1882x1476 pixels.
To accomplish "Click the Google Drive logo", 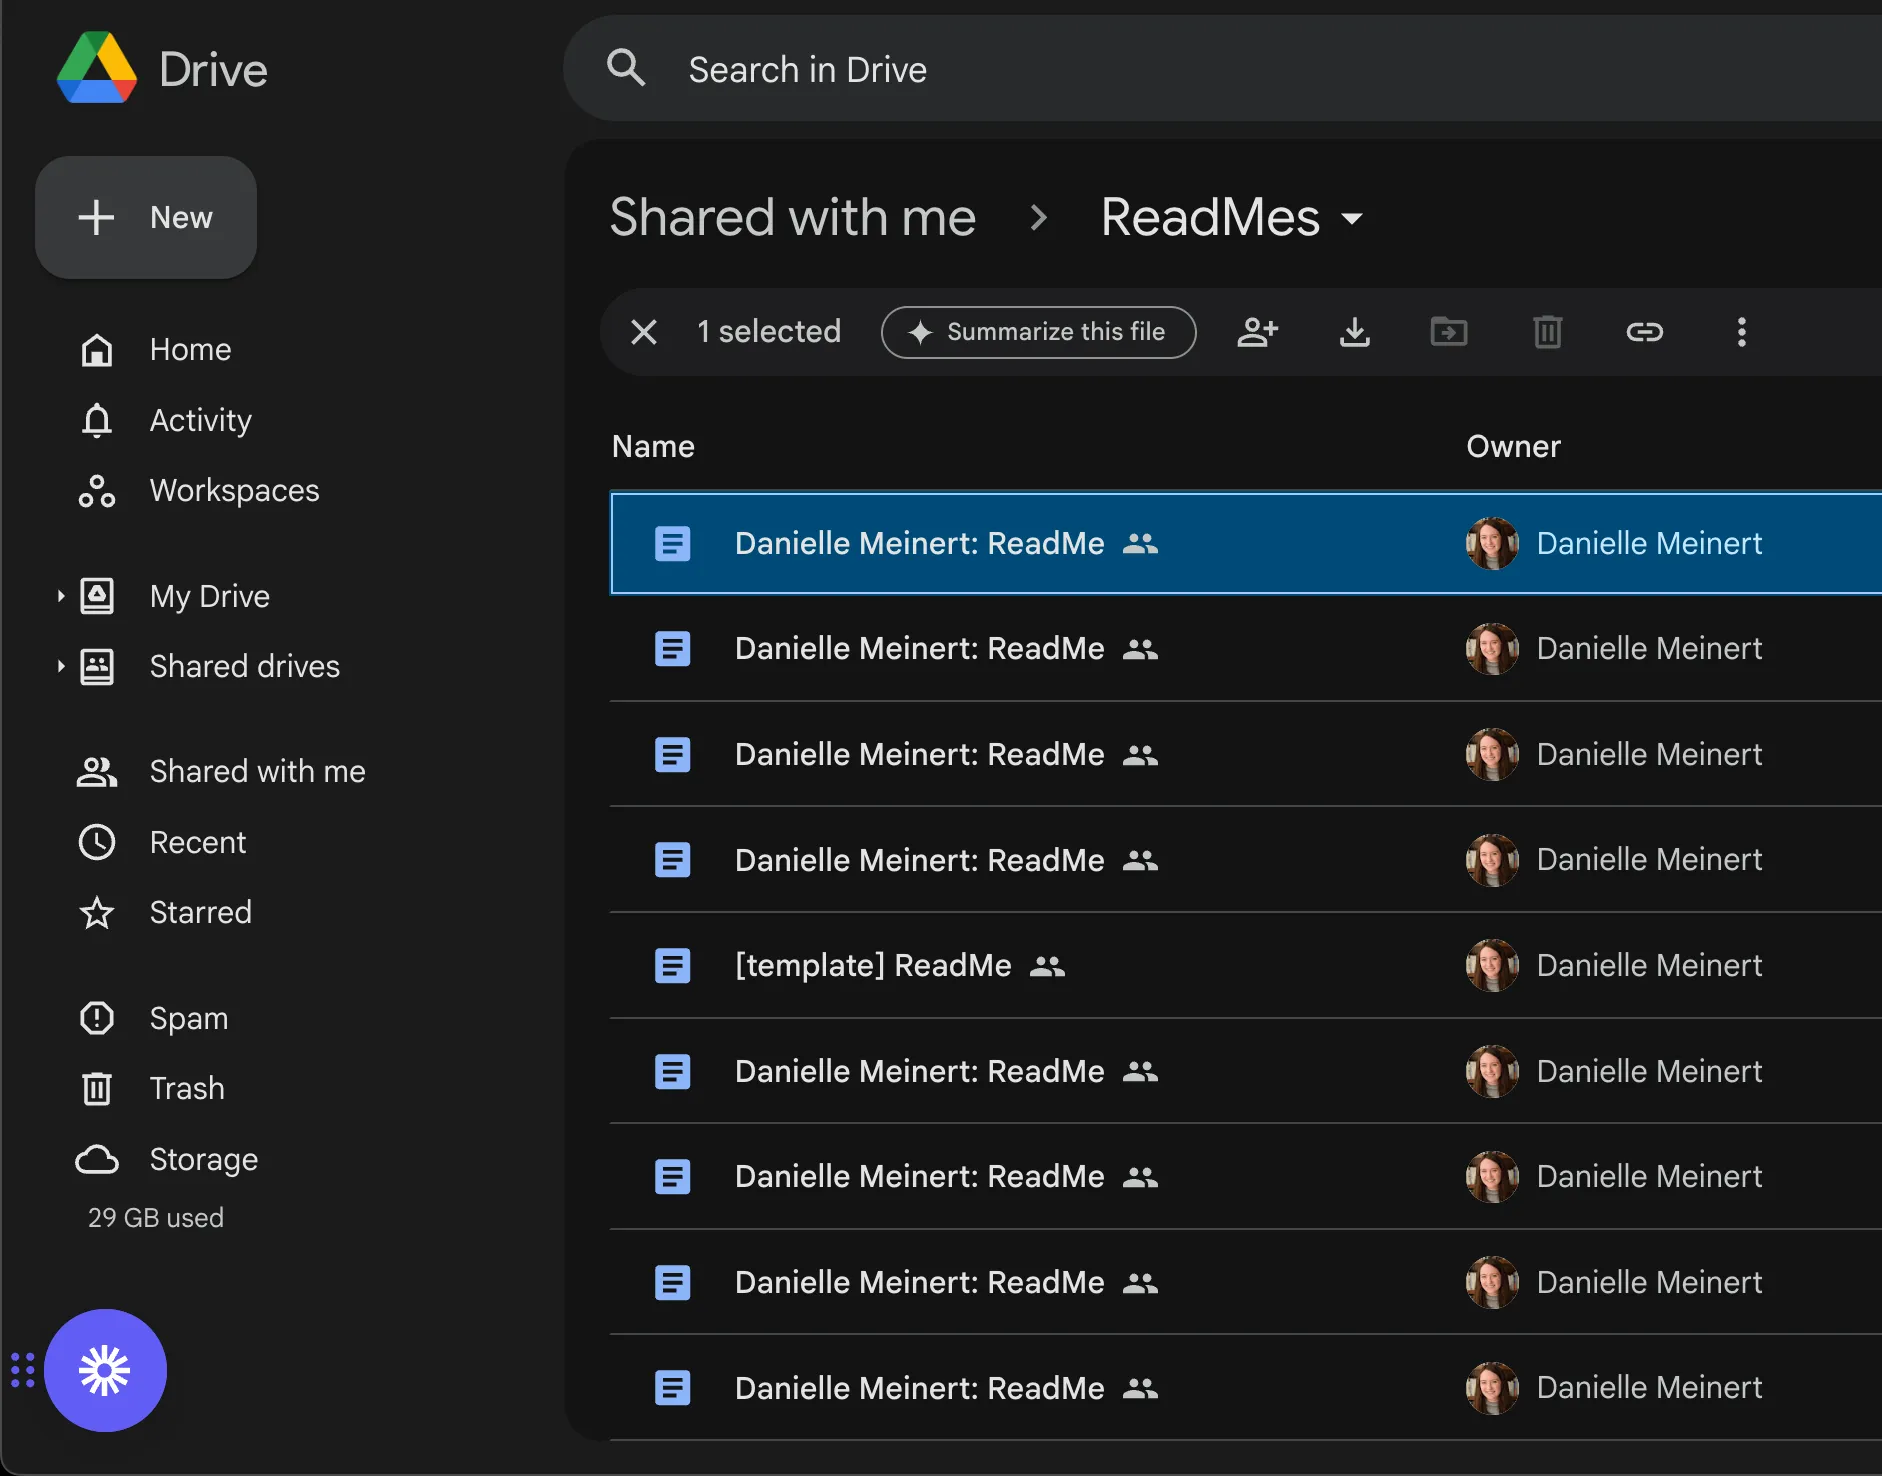I will (97, 68).
